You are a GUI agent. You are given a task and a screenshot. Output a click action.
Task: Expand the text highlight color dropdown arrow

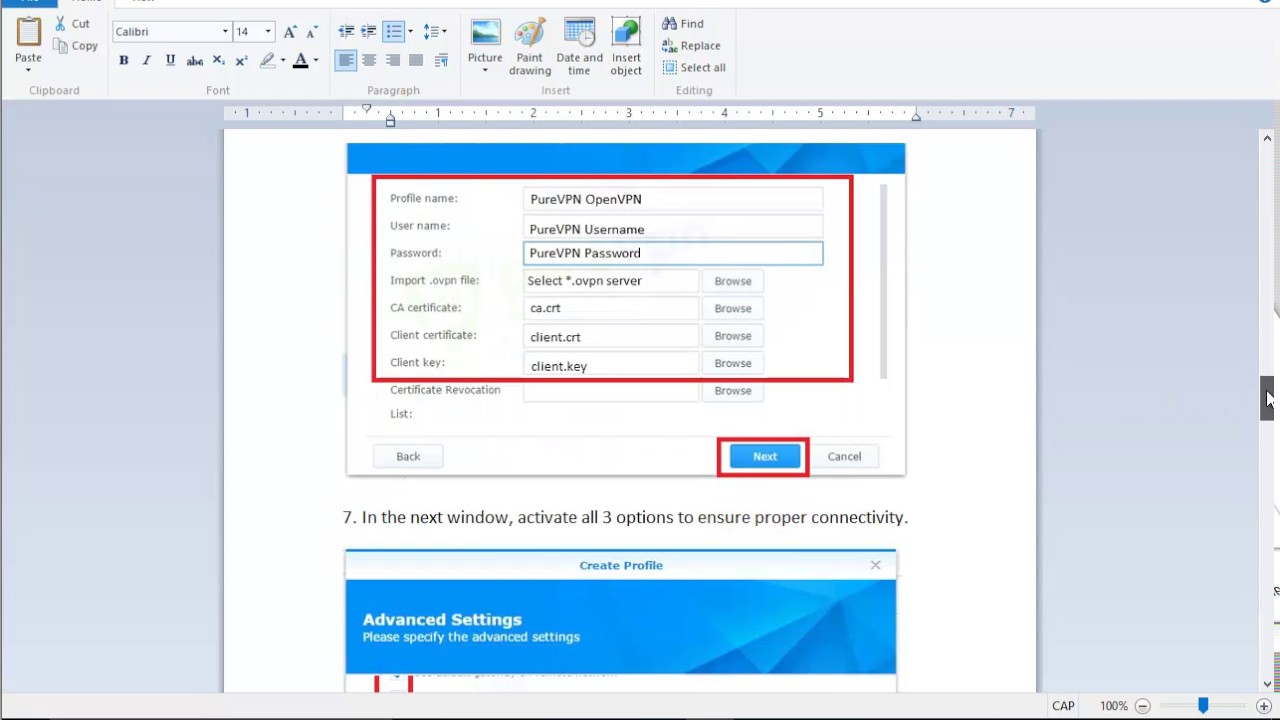(283, 61)
